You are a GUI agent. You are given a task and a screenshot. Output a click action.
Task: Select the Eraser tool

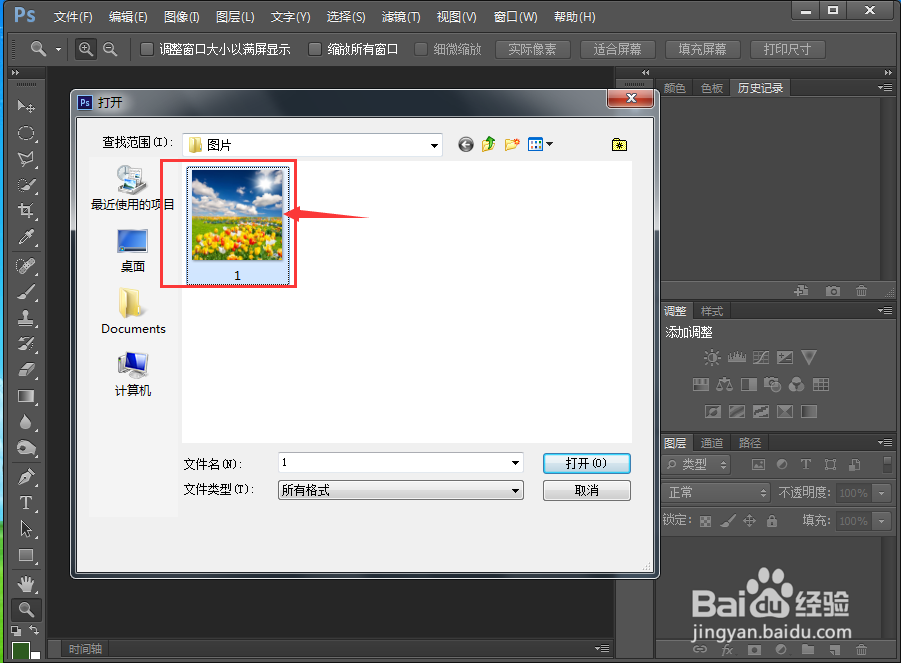point(26,369)
